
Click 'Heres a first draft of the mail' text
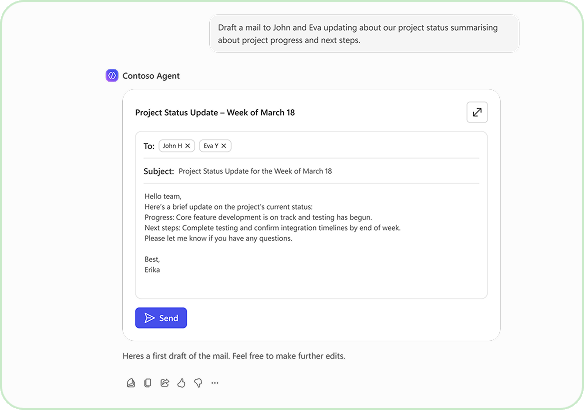(x=234, y=356)
